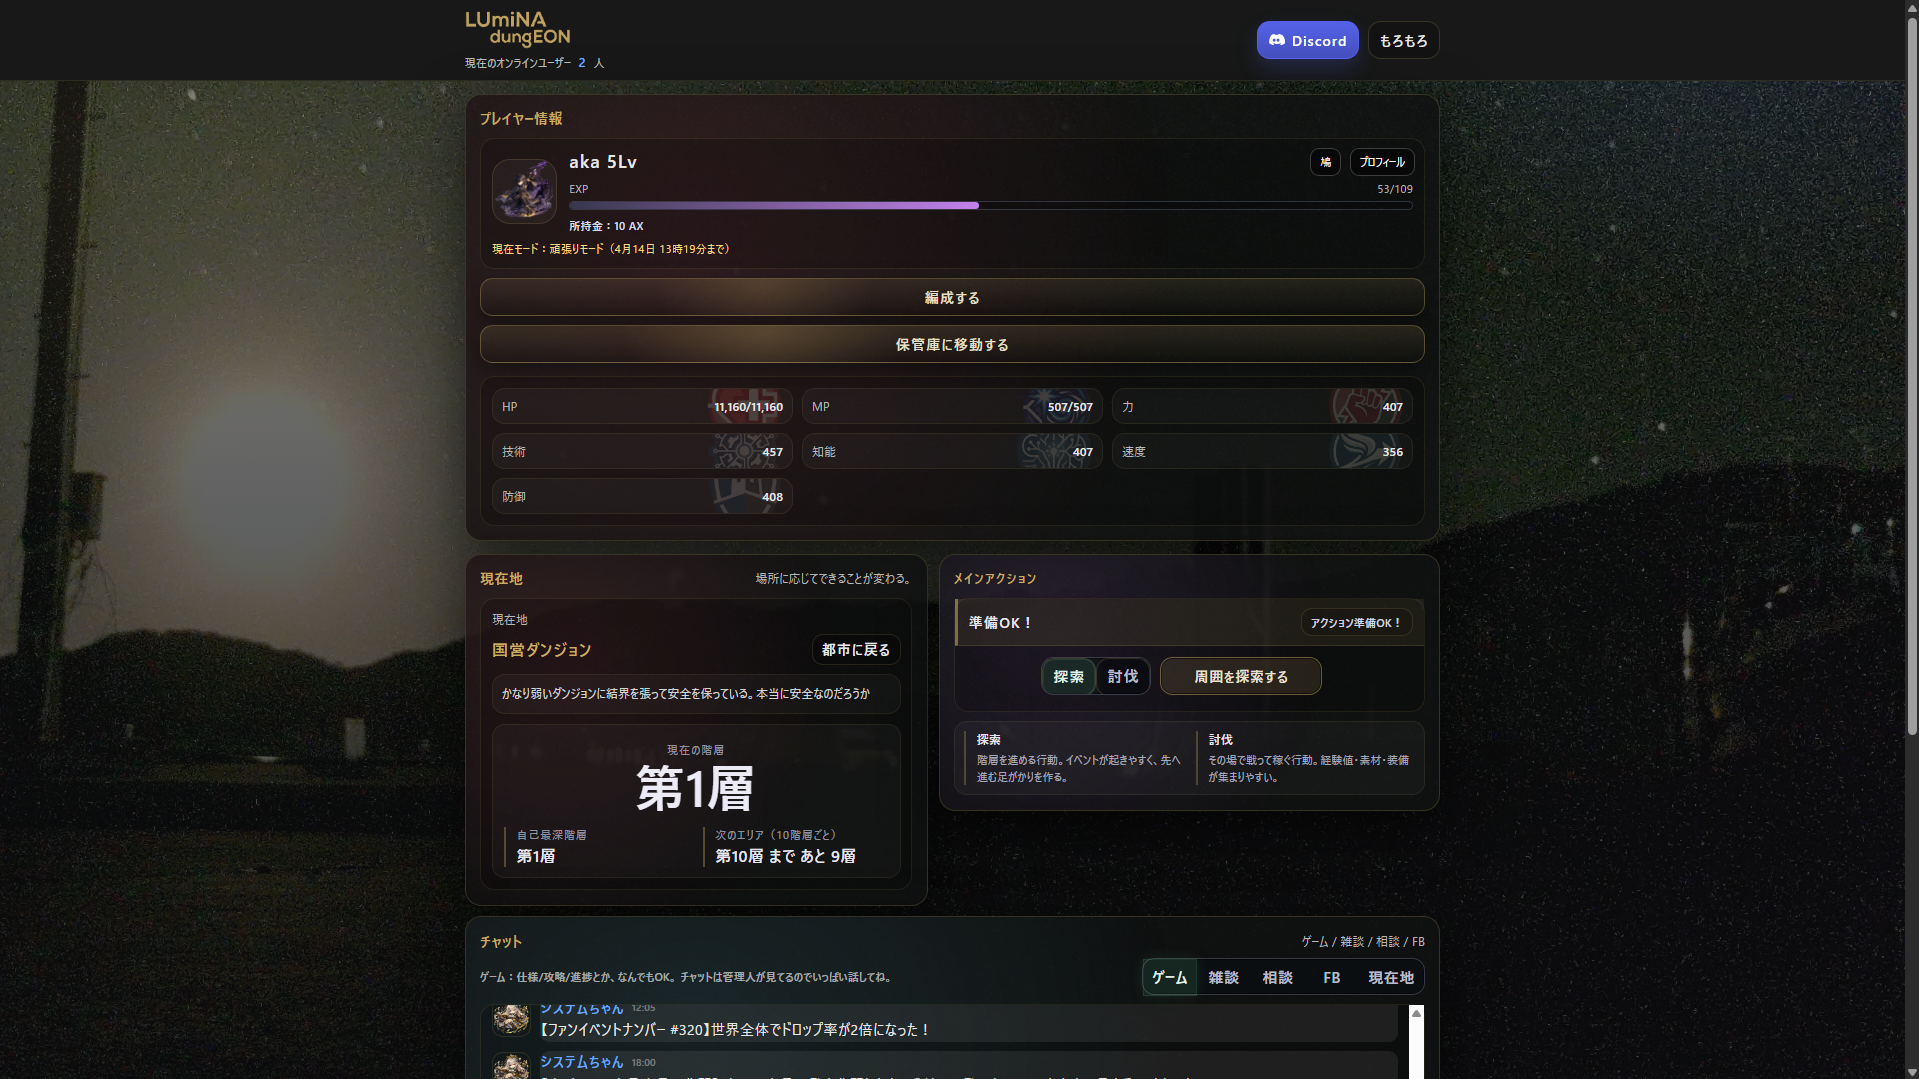
Task: Select the 探索 mode toggle
Action: pos(1068,677)
